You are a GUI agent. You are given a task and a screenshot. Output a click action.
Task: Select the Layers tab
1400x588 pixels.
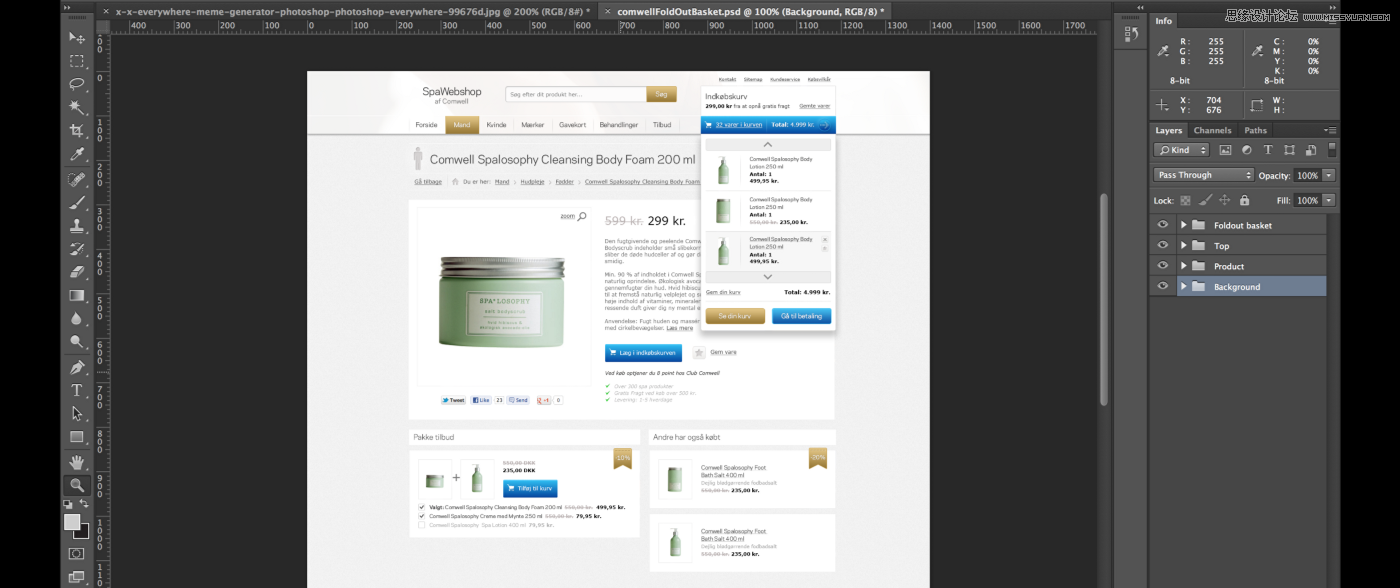1168,130
